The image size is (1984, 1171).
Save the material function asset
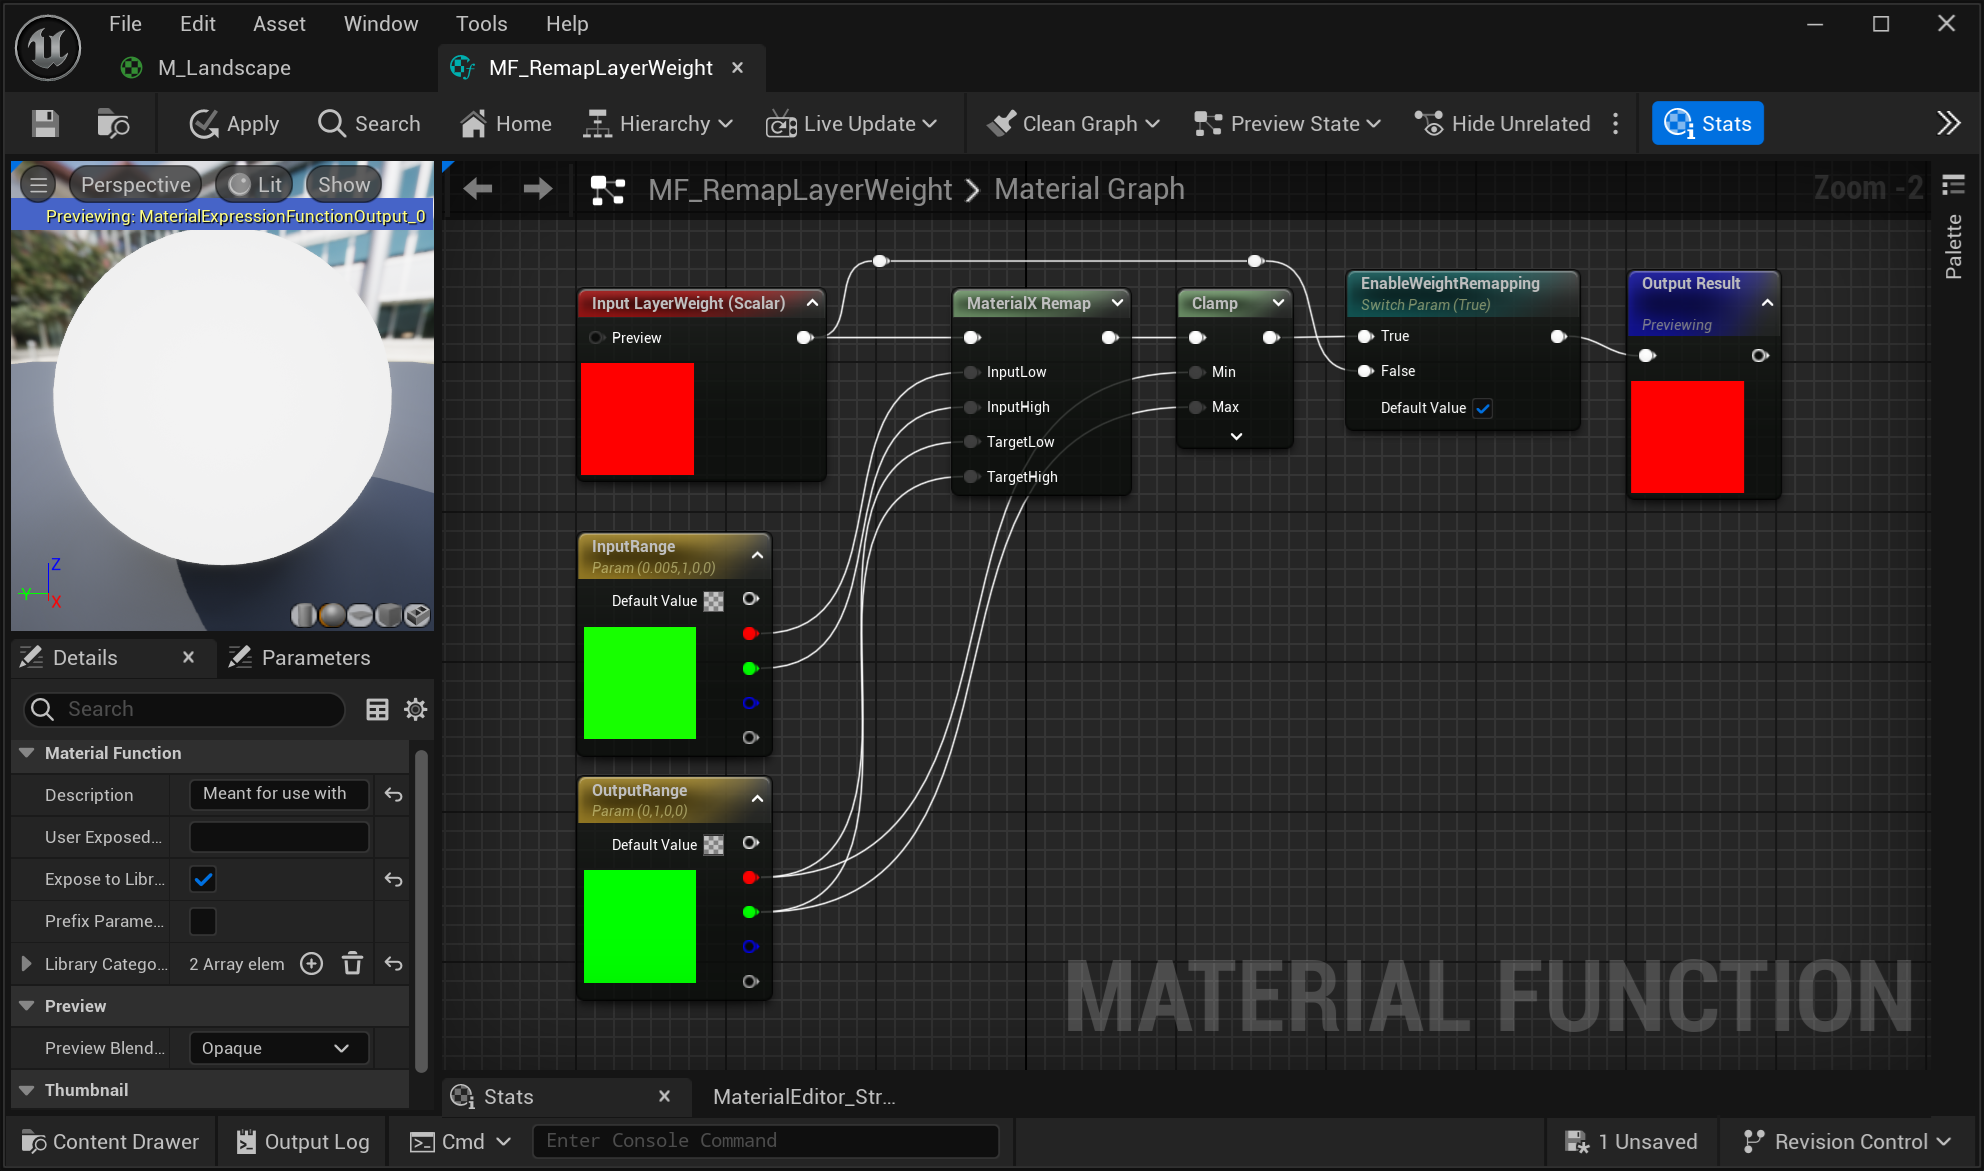pos(44,123)
